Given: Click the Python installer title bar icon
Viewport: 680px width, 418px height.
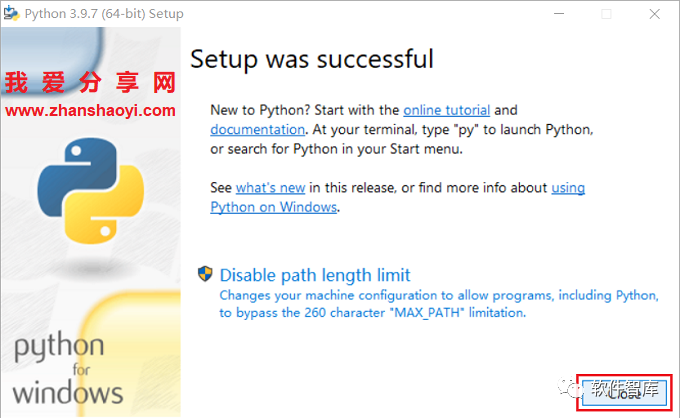Looking at the screenshot, I should click(x=11, y=13).
